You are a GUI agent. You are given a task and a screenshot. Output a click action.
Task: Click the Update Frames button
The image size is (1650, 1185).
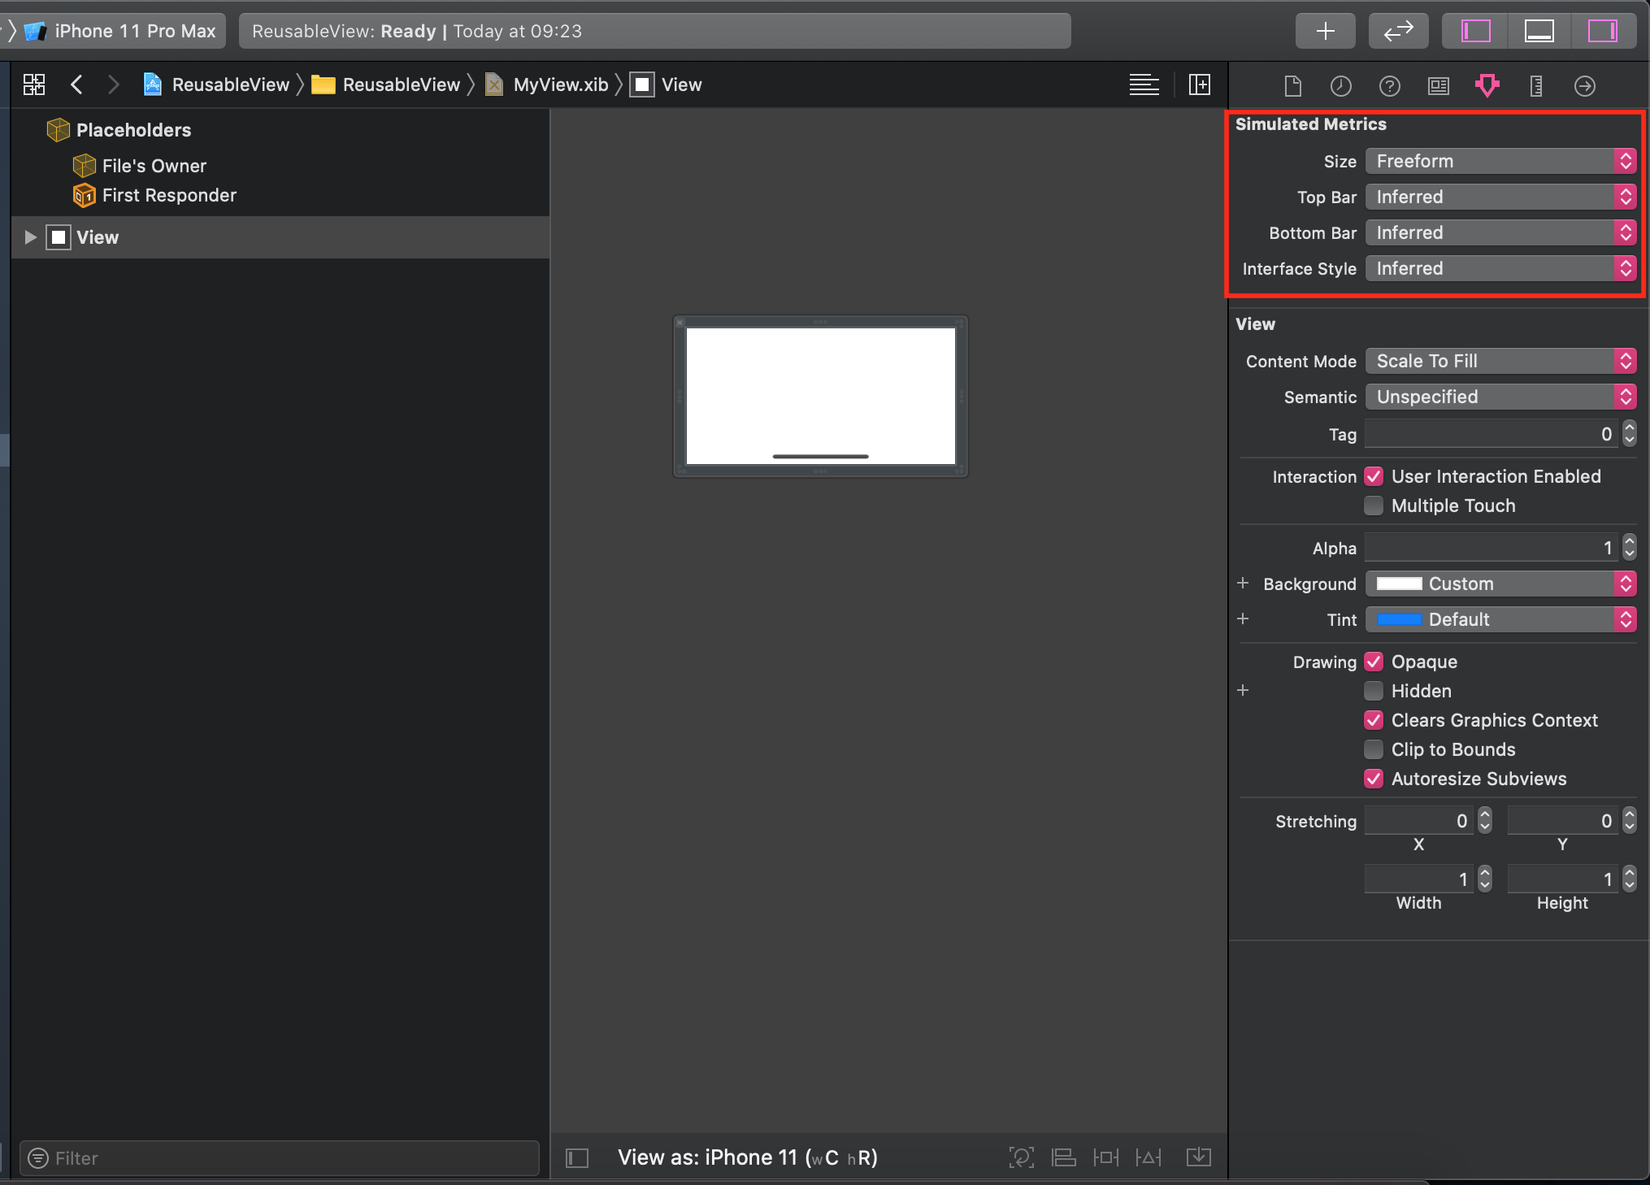point(1021,1158)
